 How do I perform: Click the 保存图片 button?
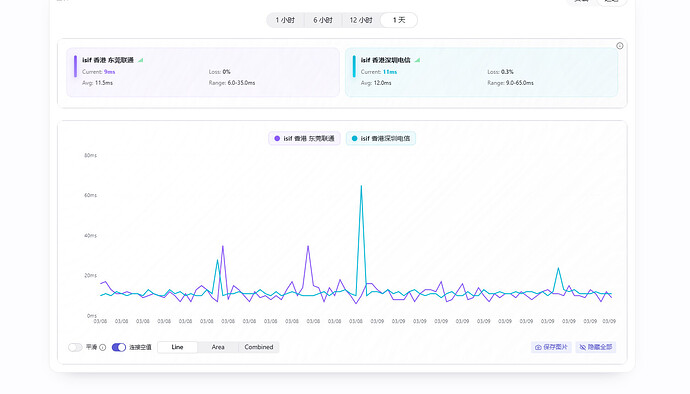551,347
